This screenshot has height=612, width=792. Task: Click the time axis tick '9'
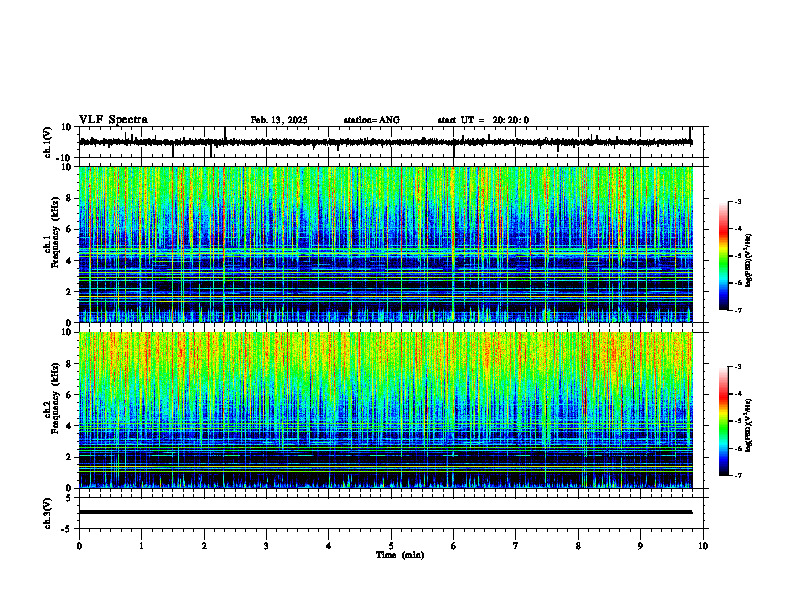(640, 546)
